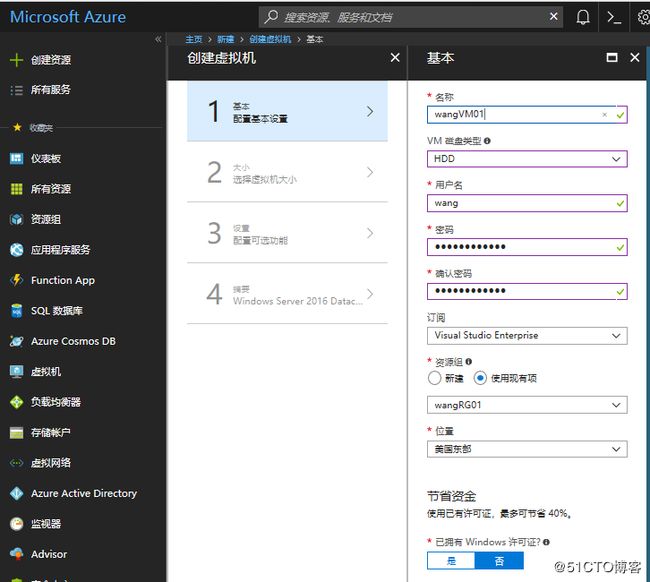The height and width of the screenshot is (582, 650).
Task: Select the Create new resource group radio
Action: pos(434,378)
